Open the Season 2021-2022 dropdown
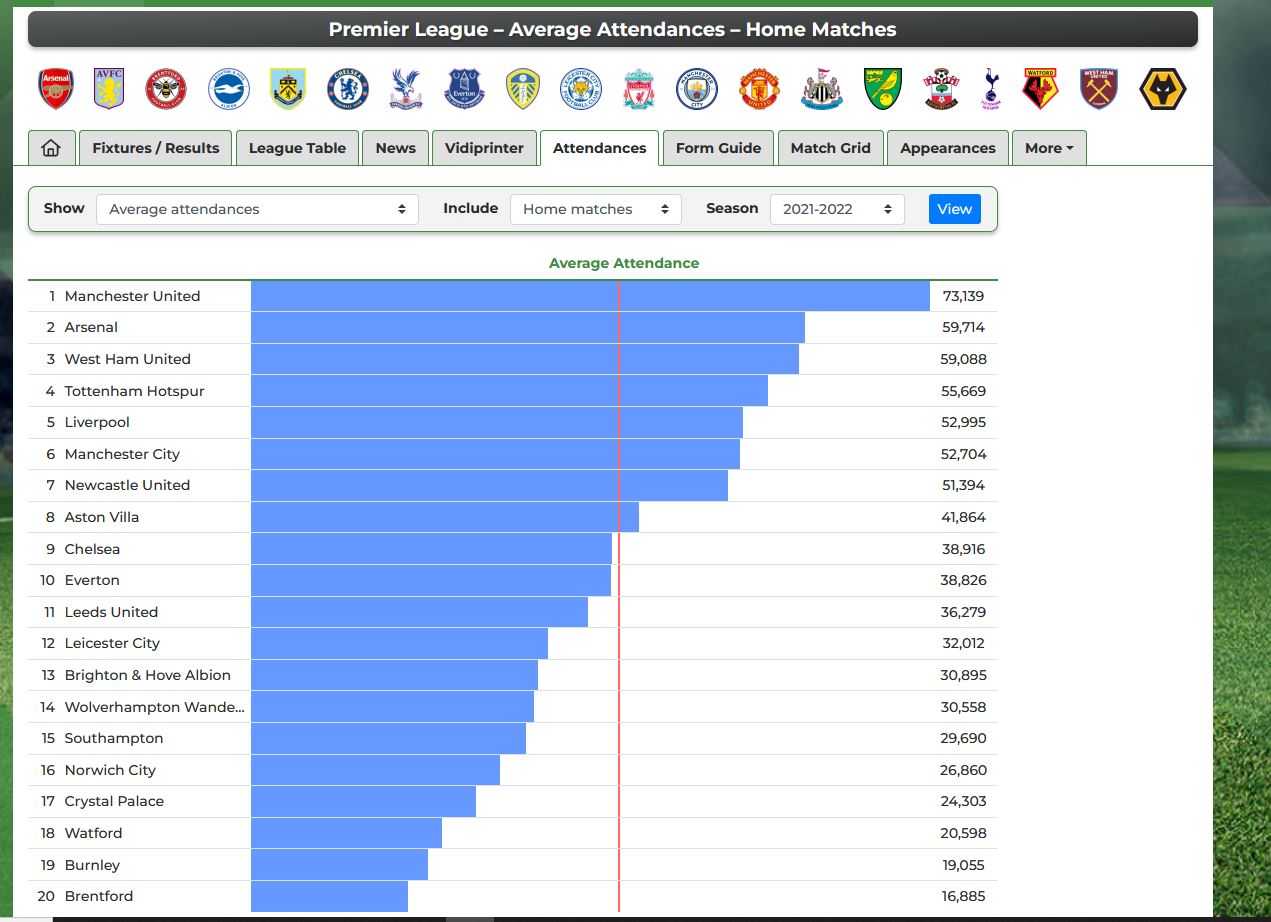This screenshot has width=1271, height=922. [x=837, y=209]
